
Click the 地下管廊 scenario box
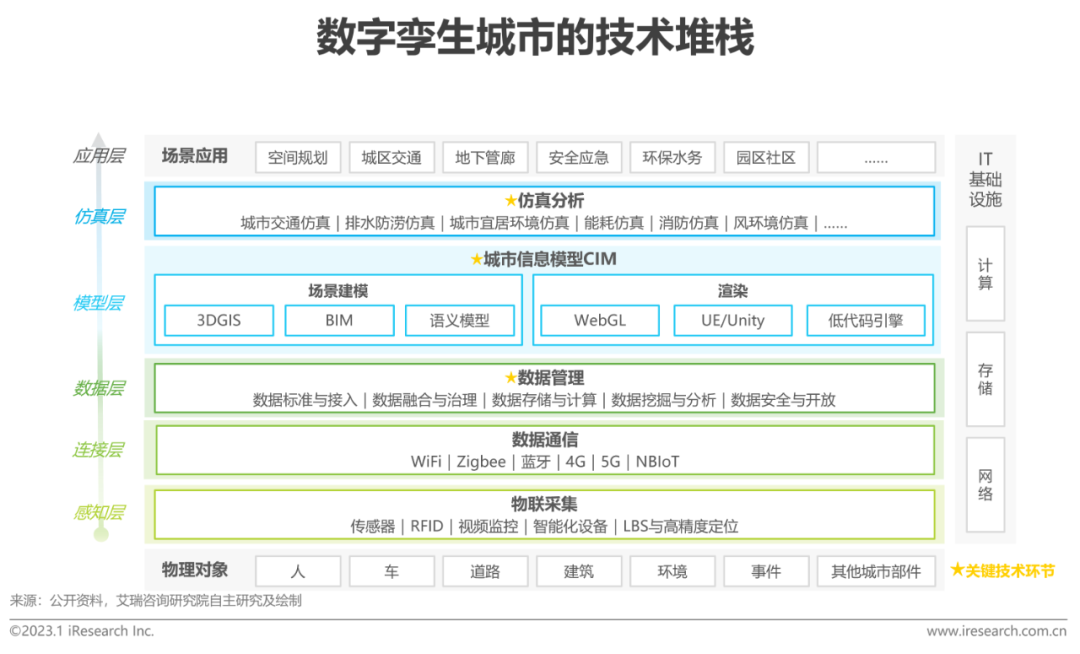click(484, 157)
